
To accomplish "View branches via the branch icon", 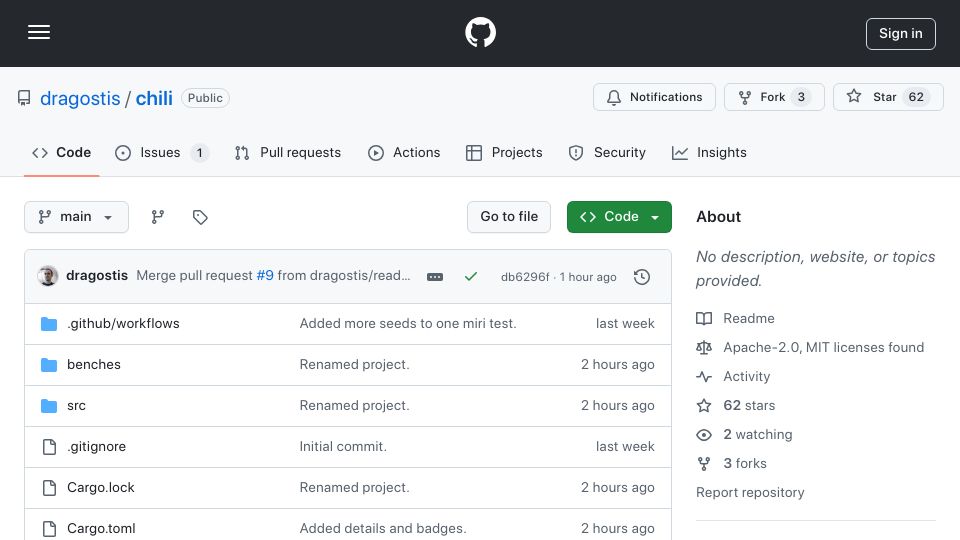I will (x=158, y=217).
